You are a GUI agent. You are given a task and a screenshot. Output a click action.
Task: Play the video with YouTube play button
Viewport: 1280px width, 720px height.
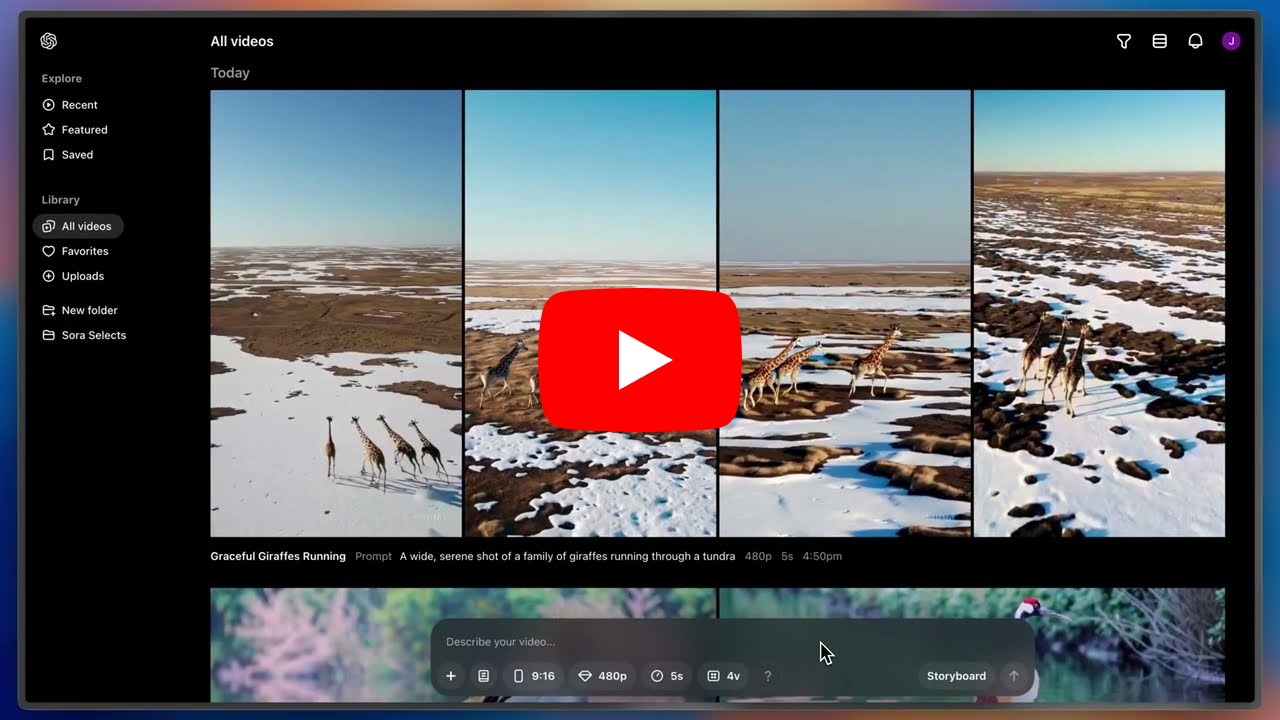point(640,359)
